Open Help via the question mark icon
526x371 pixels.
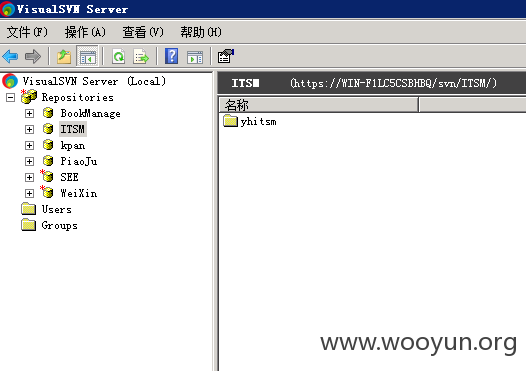[171, 56]
